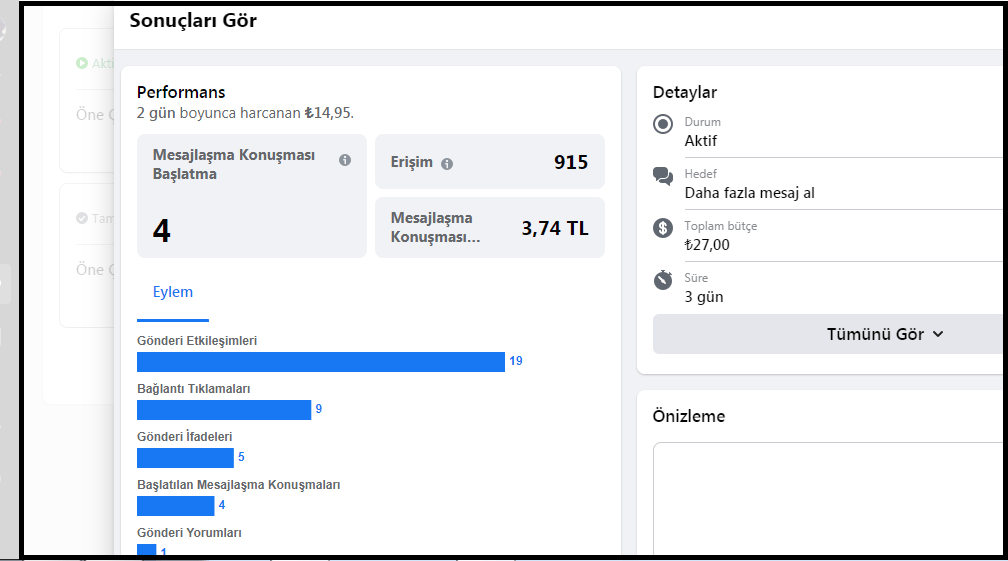Click the spent amount text ₺14,95
1008x561 pixels.
tap(328, 113)
